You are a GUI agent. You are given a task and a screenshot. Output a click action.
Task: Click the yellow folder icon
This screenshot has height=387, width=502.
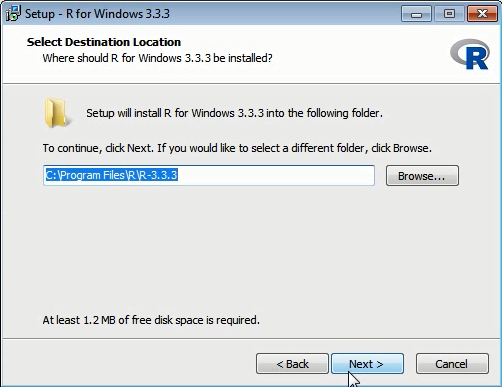[56, 113]
